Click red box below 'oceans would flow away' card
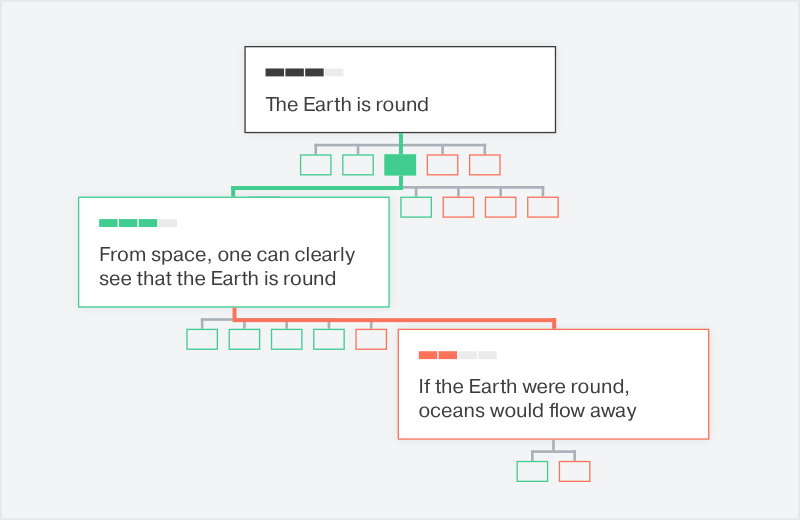 pos(575,471)
